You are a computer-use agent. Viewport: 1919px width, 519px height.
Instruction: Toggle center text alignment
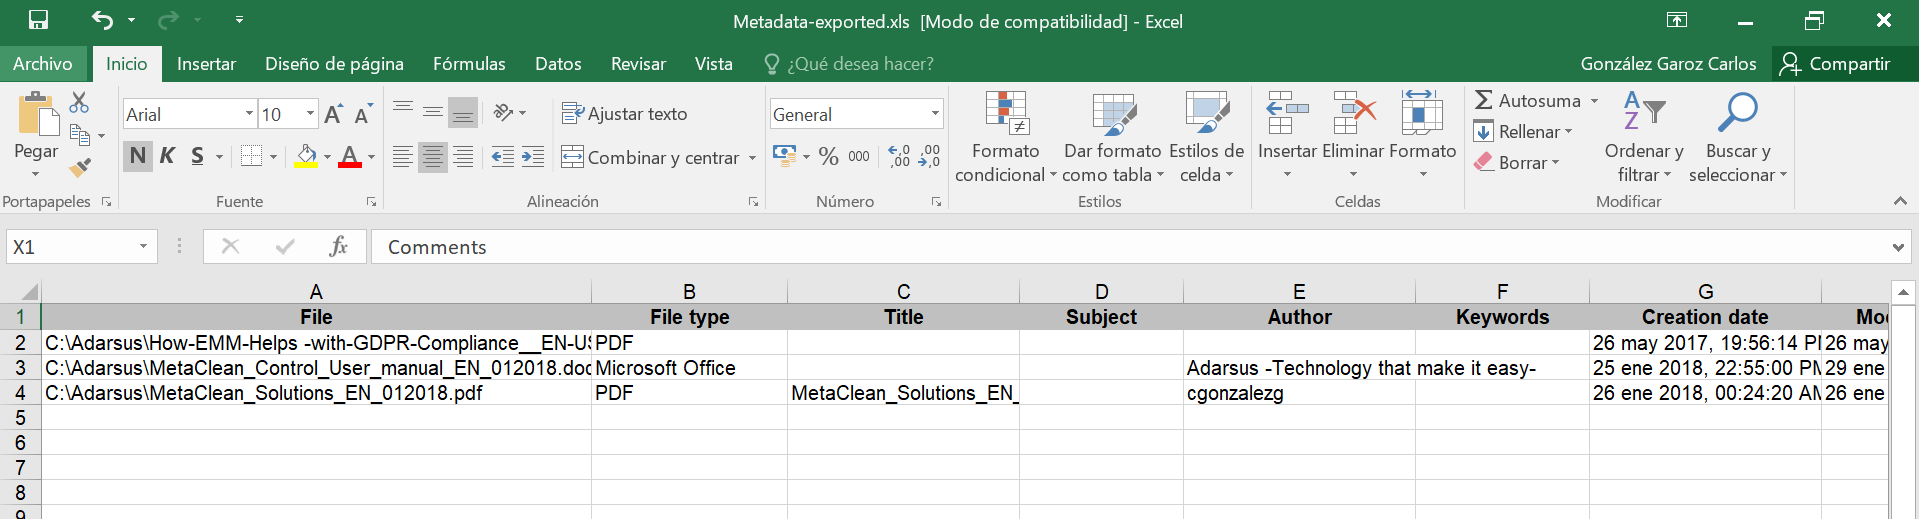click(x=433, y=156)
